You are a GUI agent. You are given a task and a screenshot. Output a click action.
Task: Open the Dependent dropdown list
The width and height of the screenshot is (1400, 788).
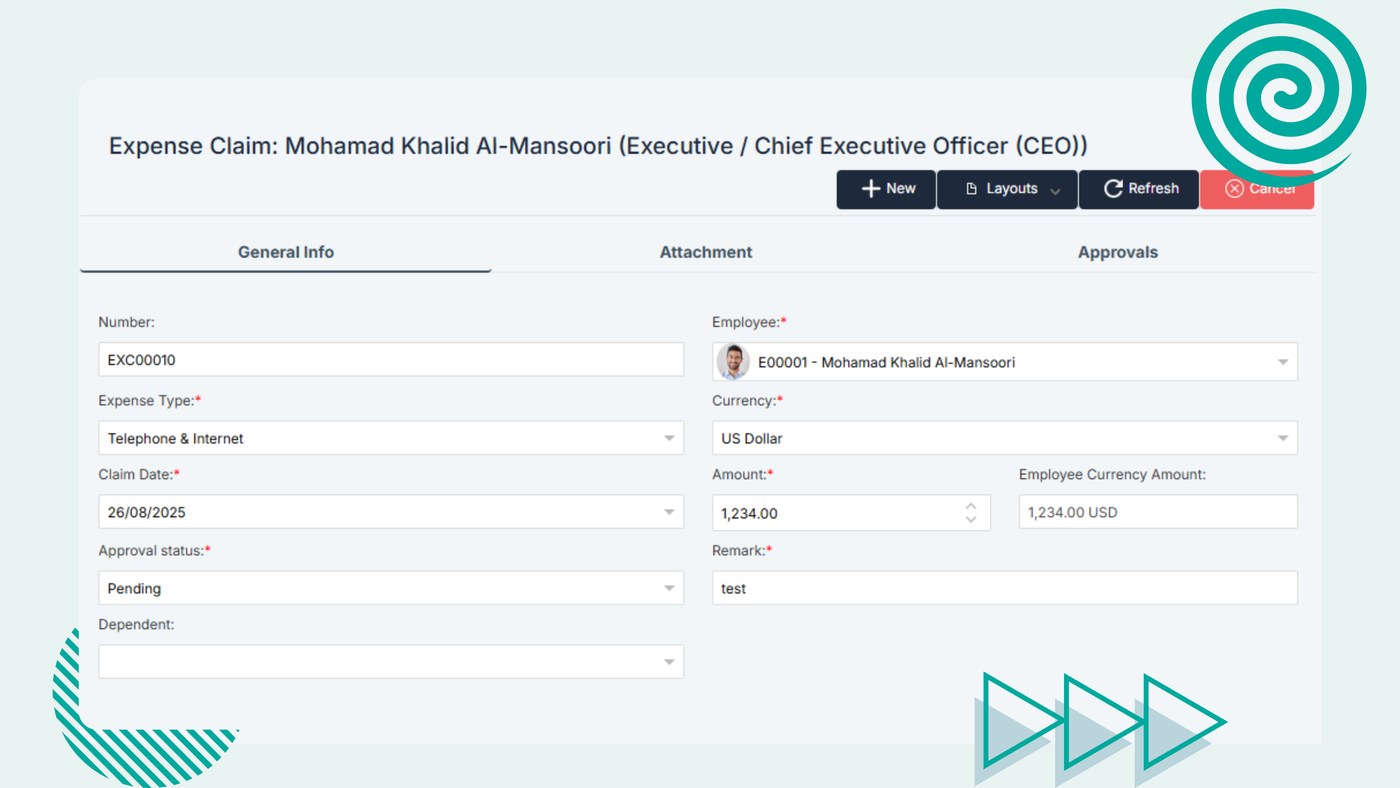click(x=669, y=662)
